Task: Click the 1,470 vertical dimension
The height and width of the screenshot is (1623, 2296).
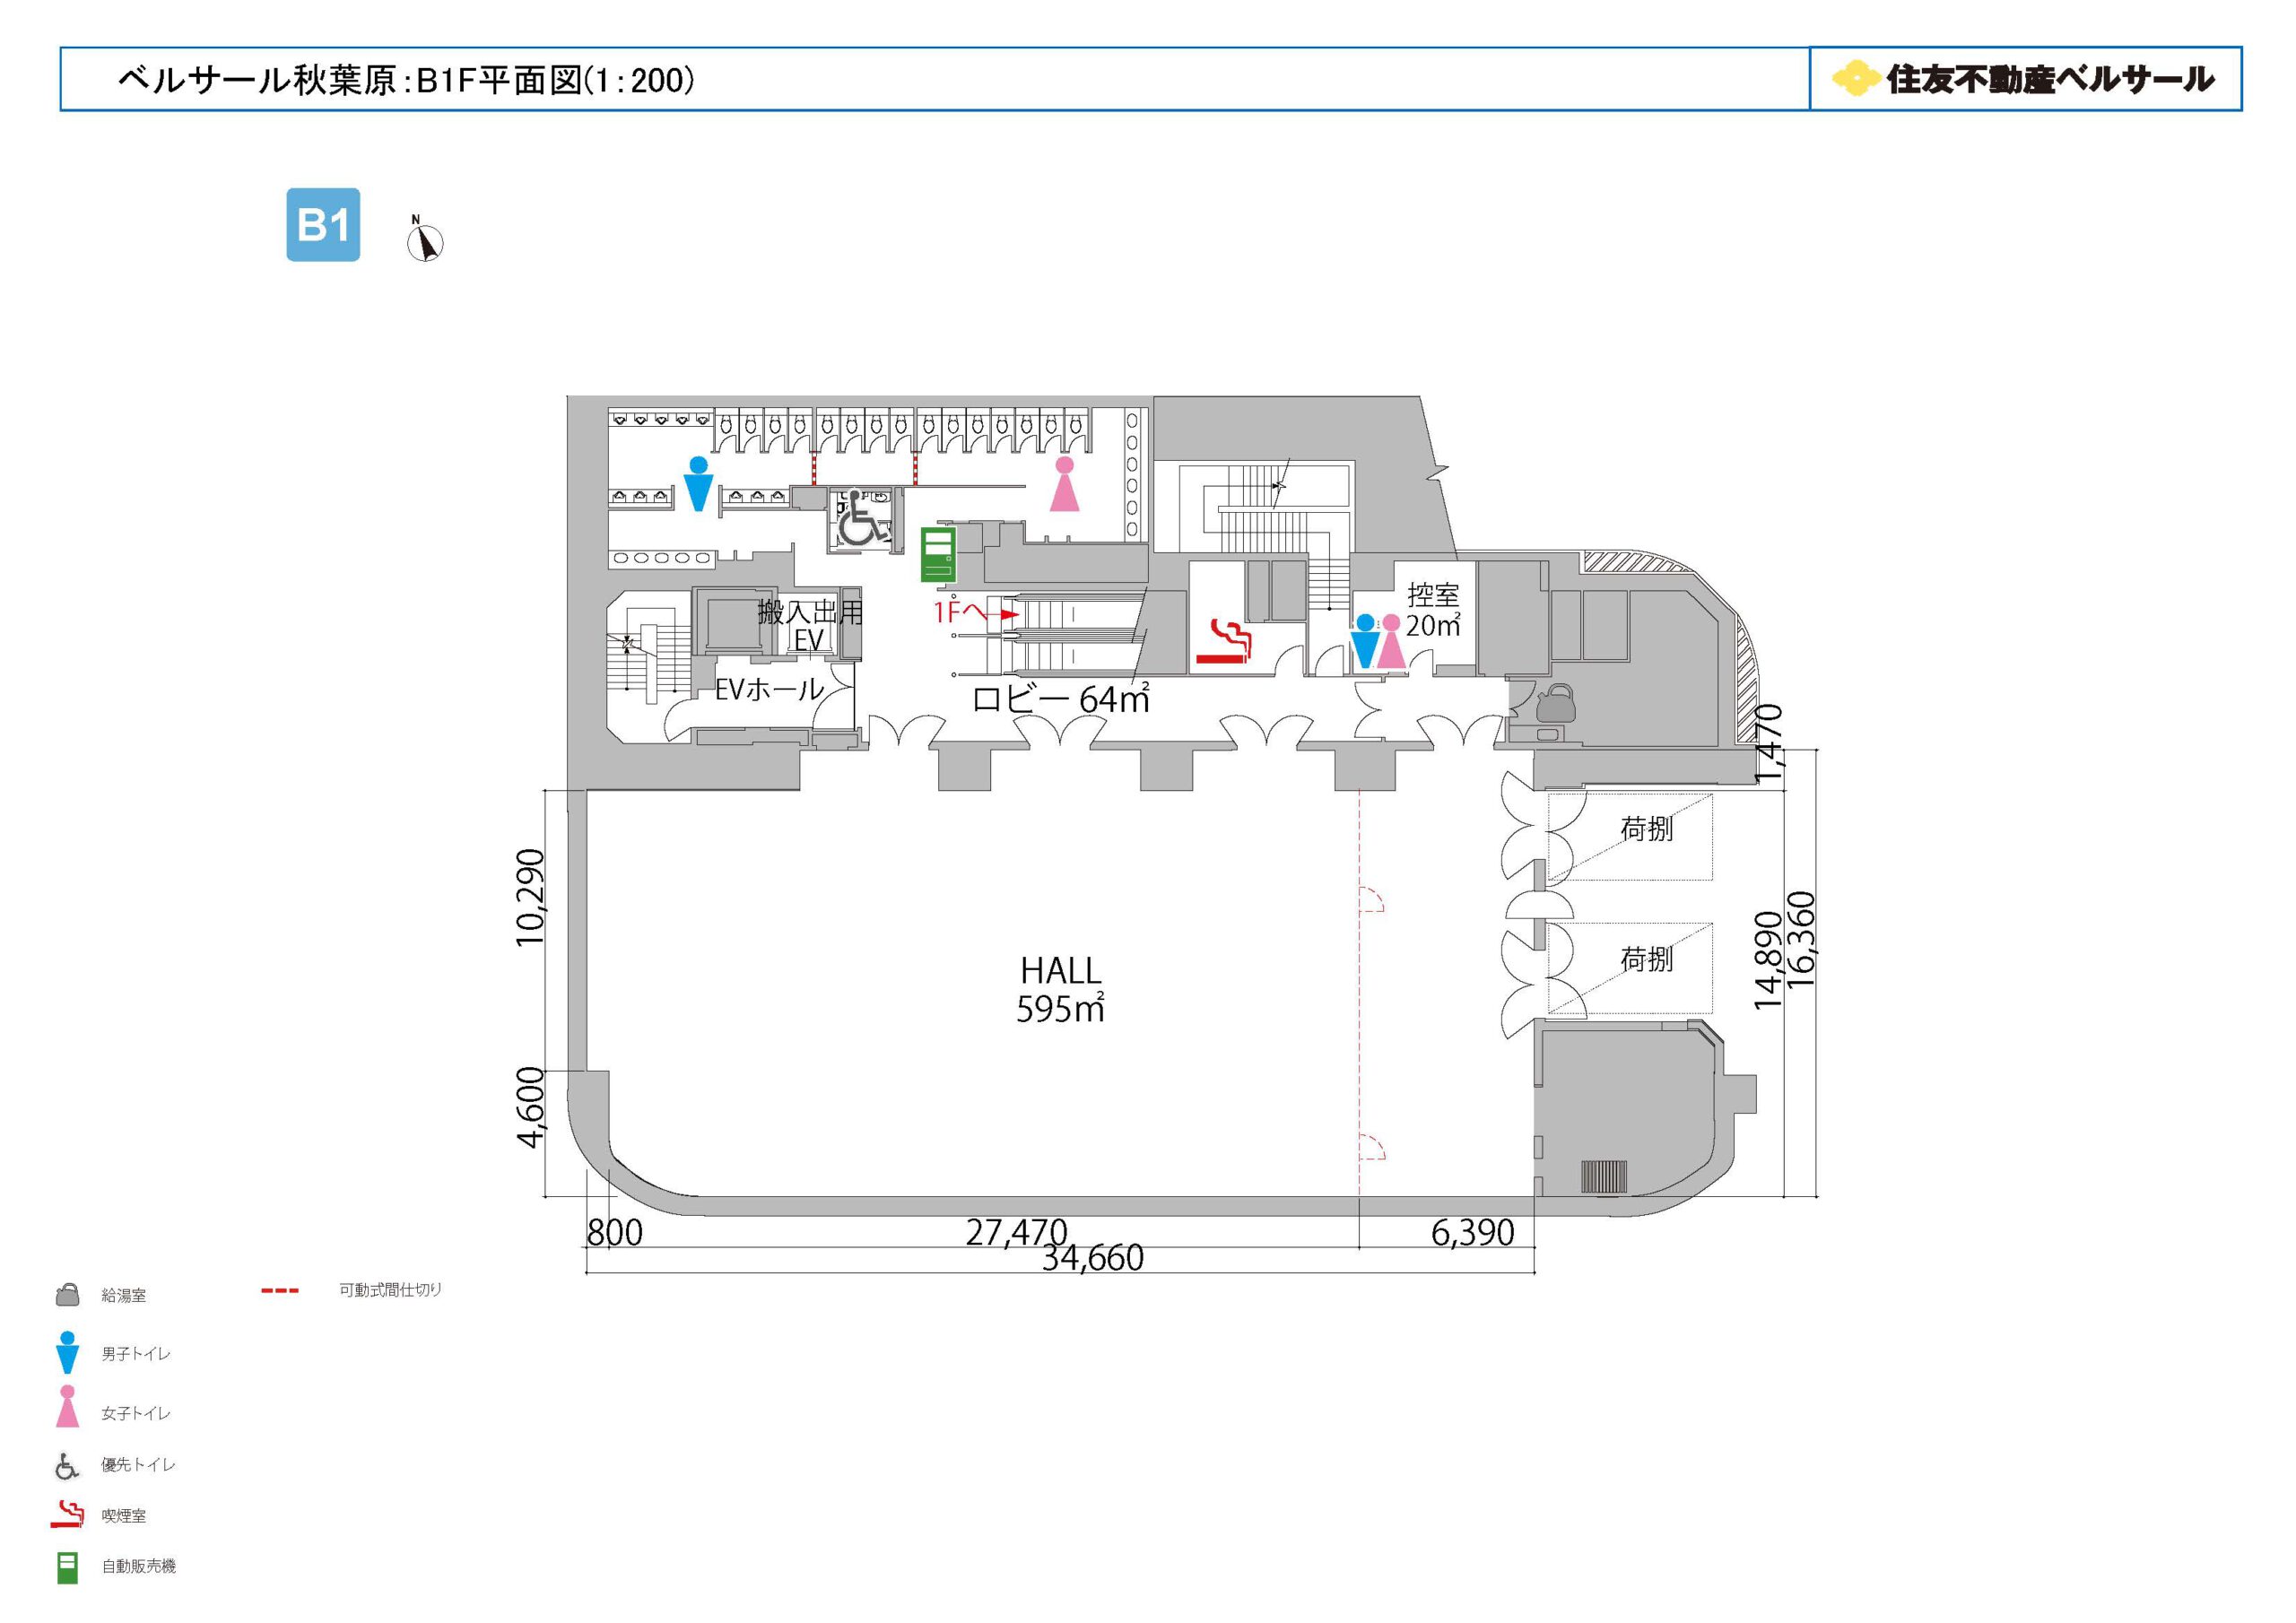Action: pos(1768,744)
